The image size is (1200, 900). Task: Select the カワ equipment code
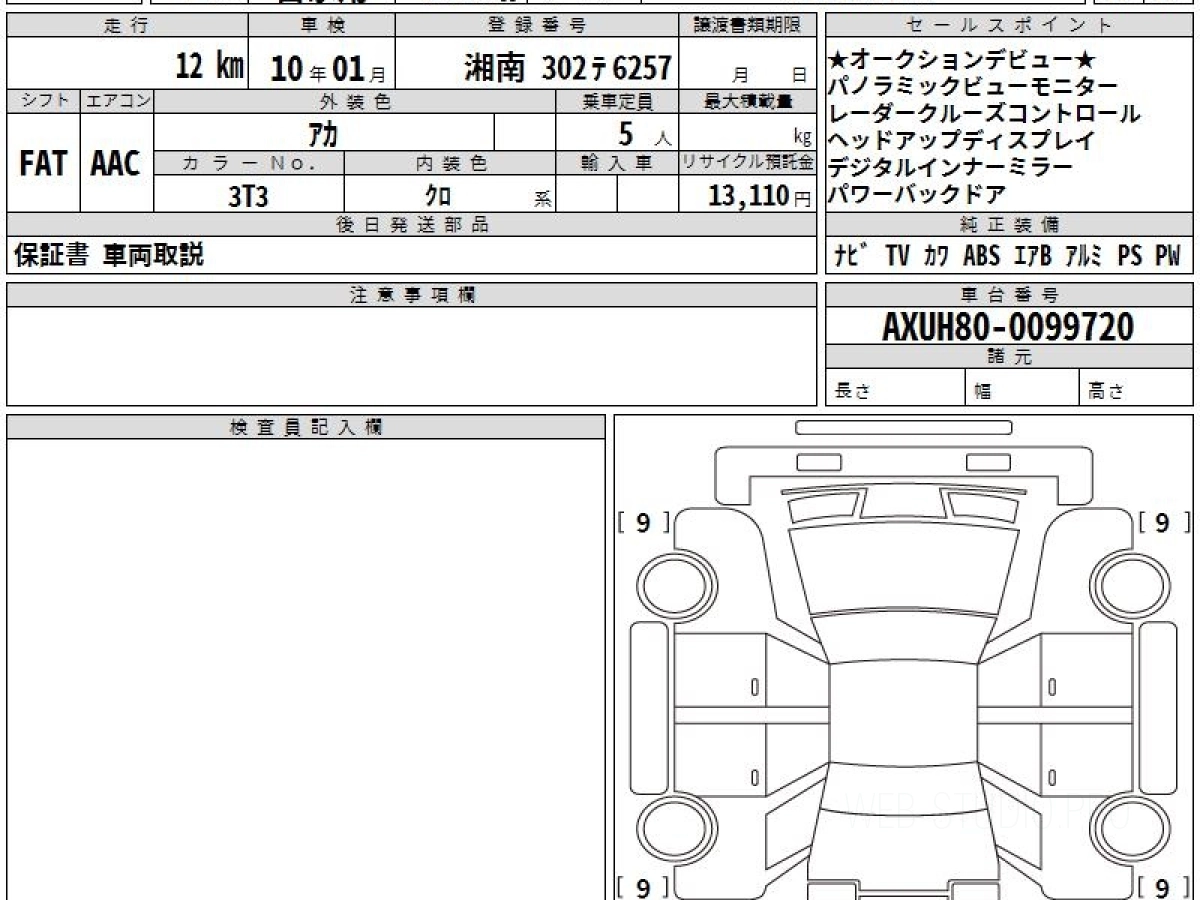pyautogui.click(x=937, y=256)
